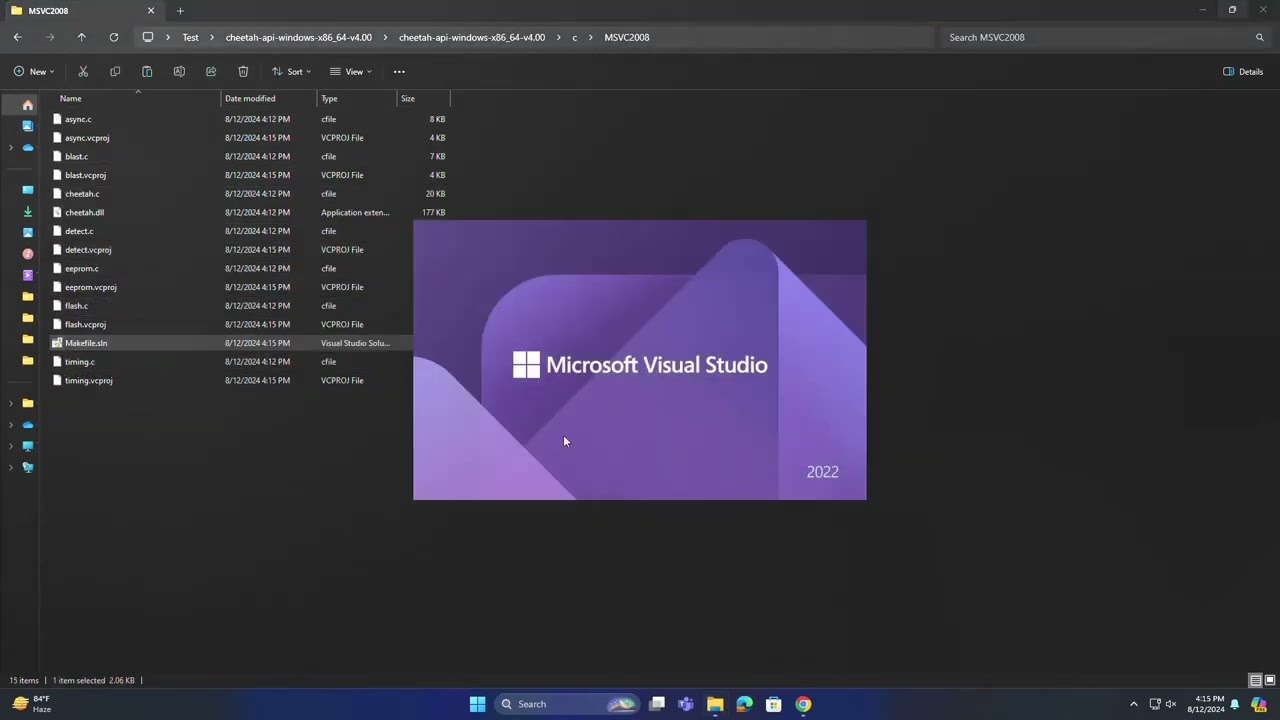Click the Delete trash icon
This screenshot has width=1280, height=720.
coord(243,72)
